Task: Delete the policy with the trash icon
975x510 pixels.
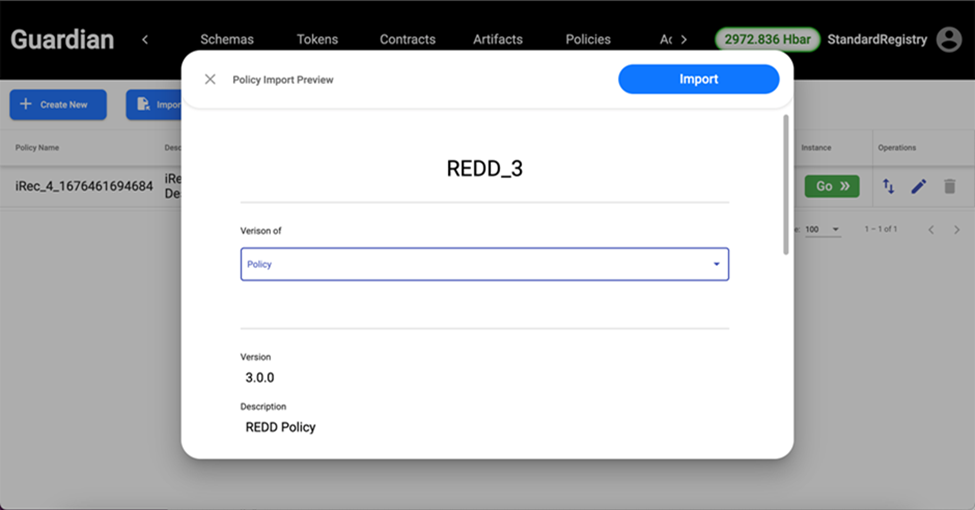Action: pyautogui.click(x=949, y=186)
